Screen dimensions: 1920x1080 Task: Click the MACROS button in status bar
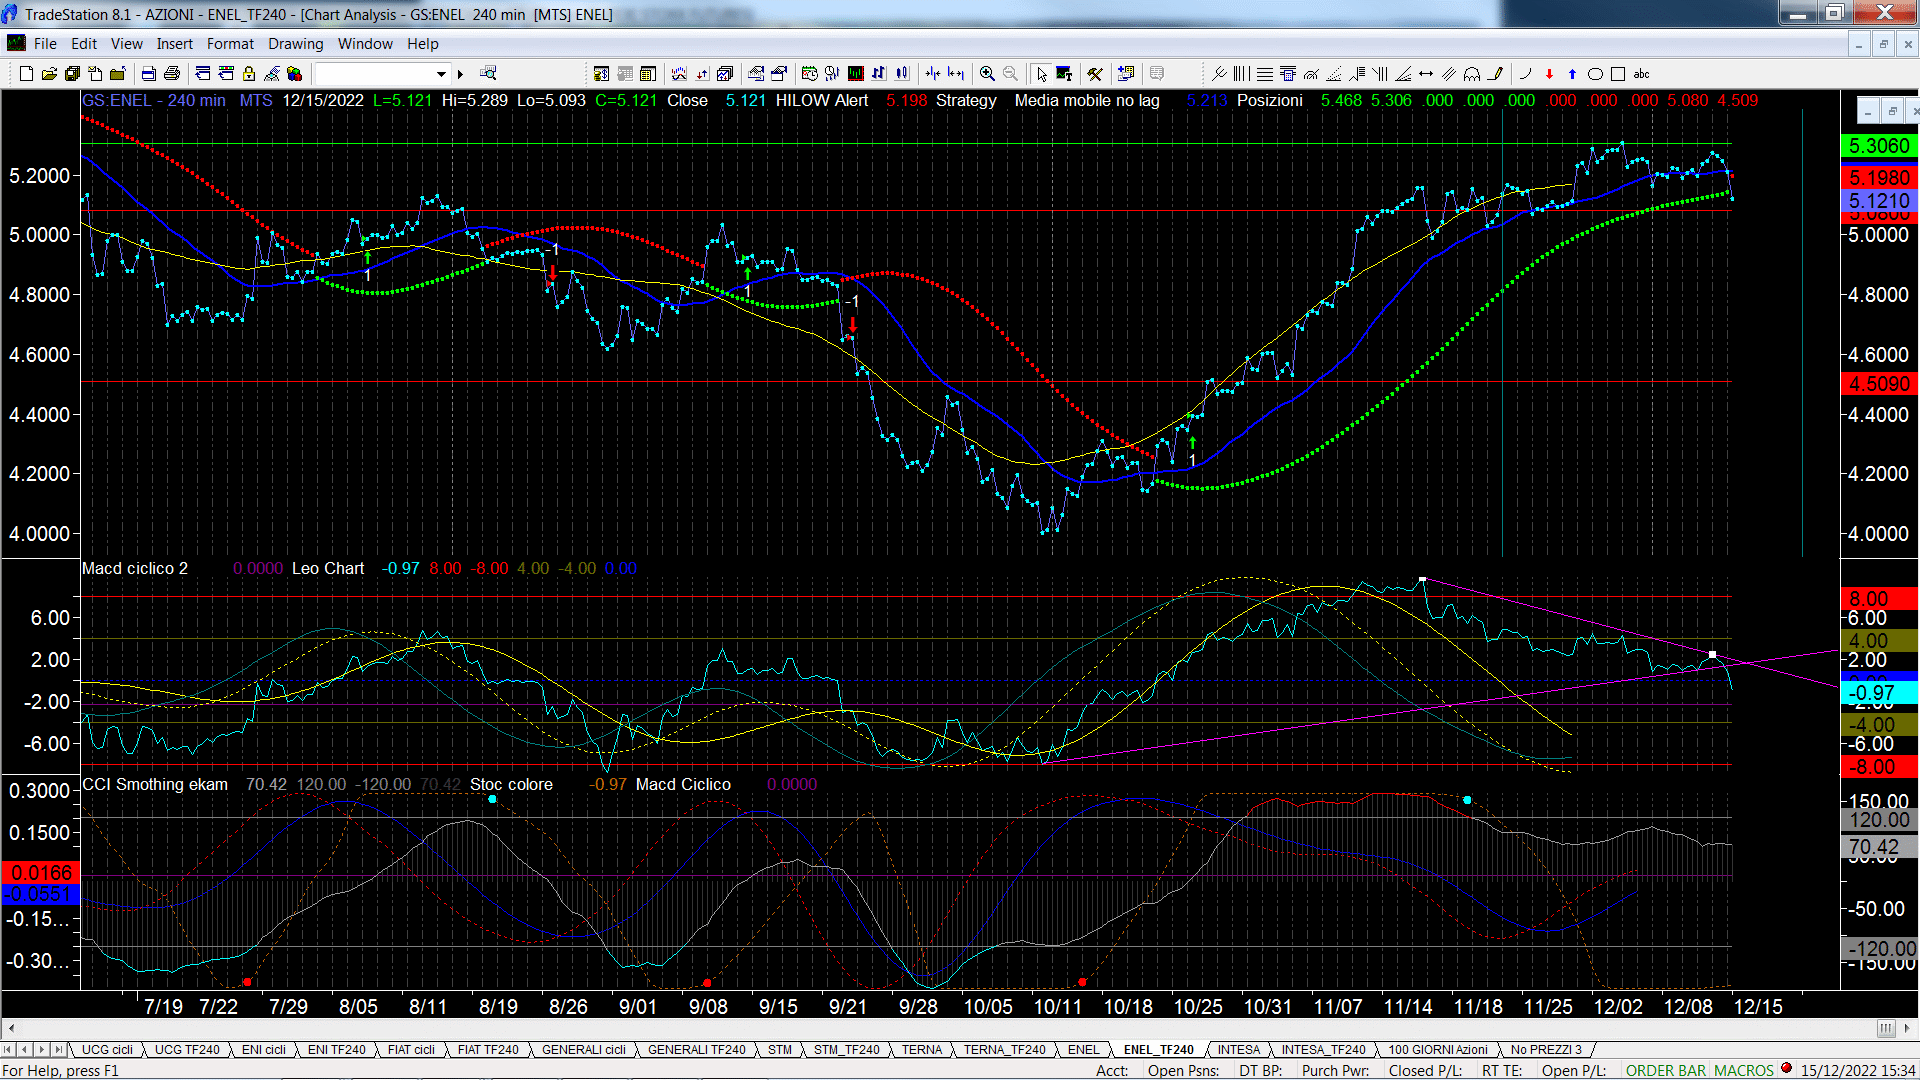pos(1743,1070)
